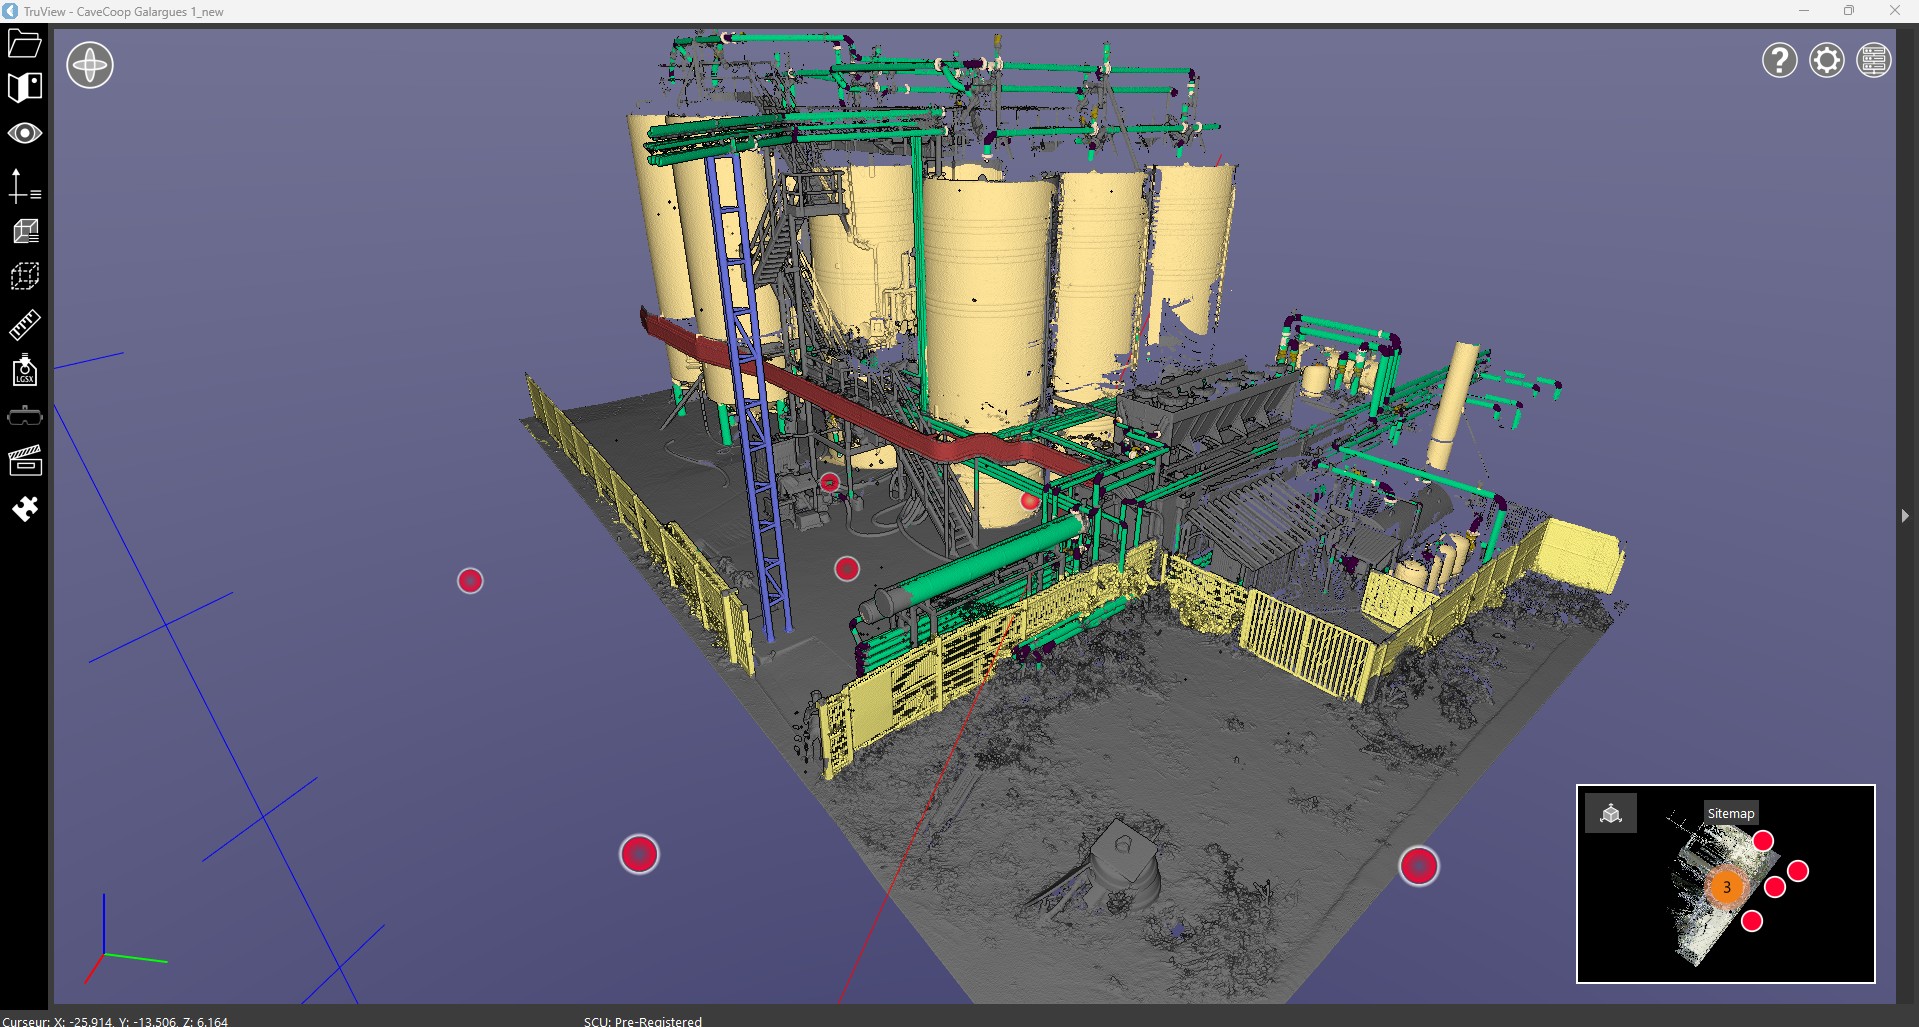The height and width of the screenshot is (1027, 1919).
Task: Click the Sitemap label
Action: [1730, 813]
